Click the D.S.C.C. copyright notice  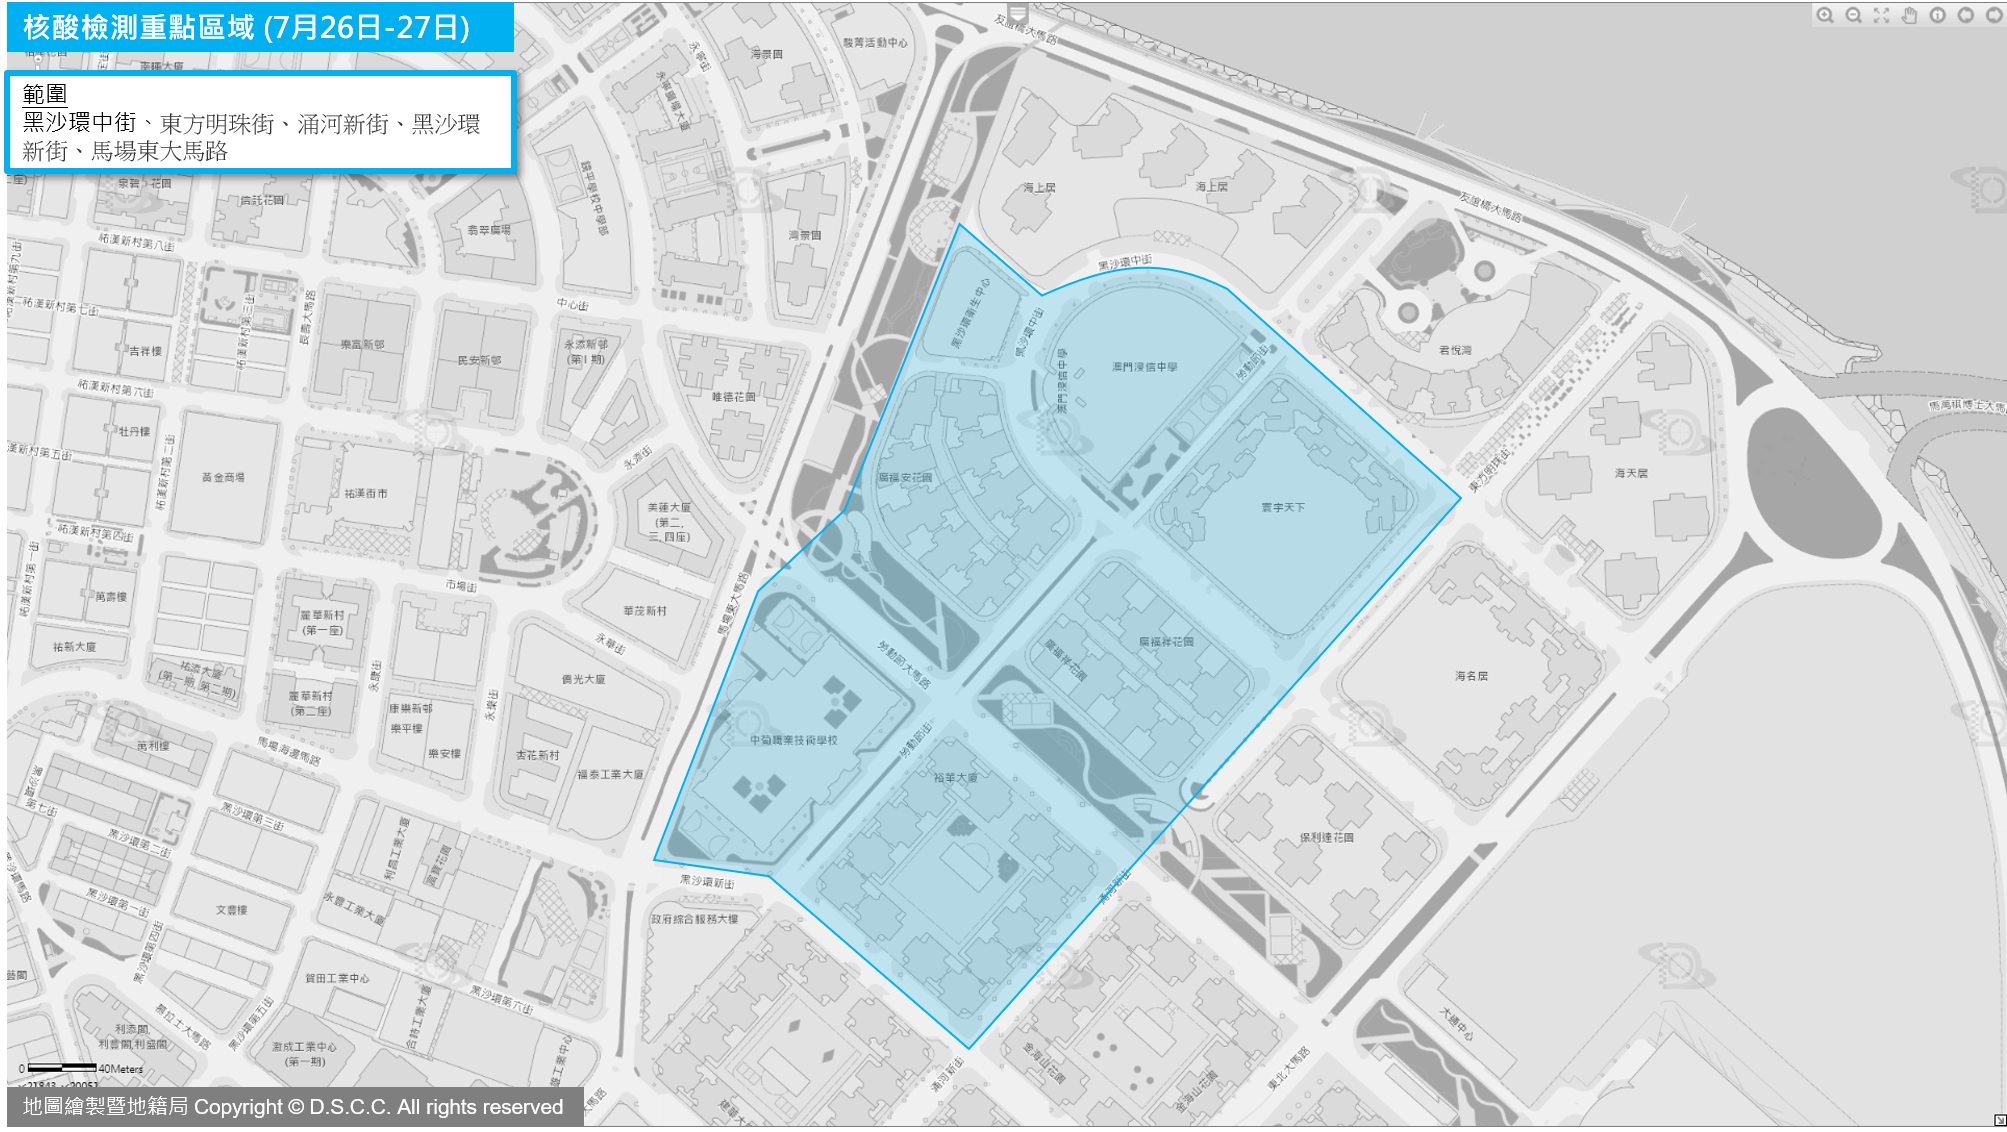tap(294, 1107)
